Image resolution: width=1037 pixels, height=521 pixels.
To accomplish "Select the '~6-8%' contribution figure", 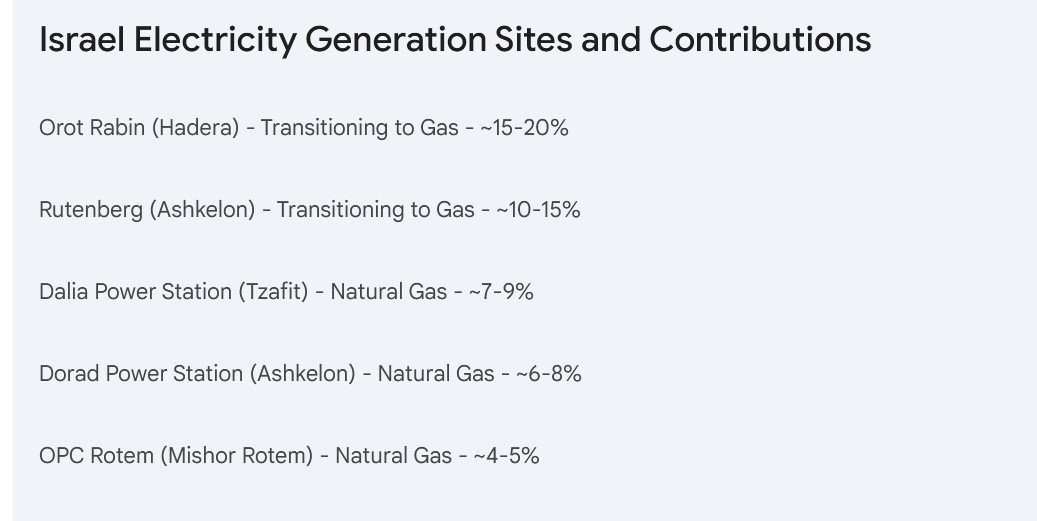I will tap(548, 374).
